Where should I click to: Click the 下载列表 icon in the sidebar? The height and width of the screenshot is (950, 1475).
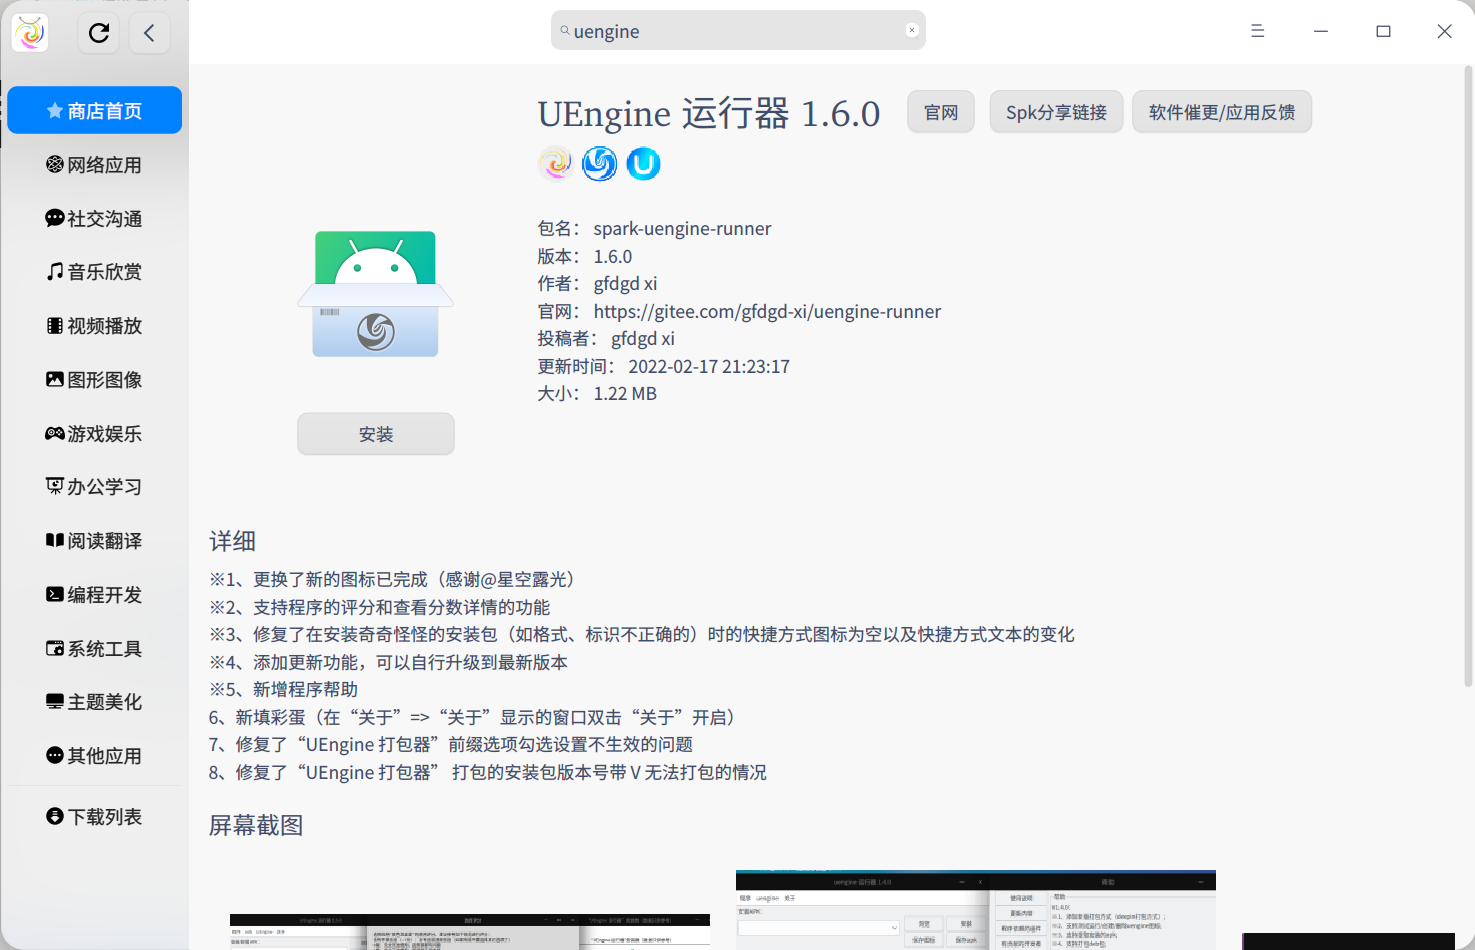click(55, 816)
